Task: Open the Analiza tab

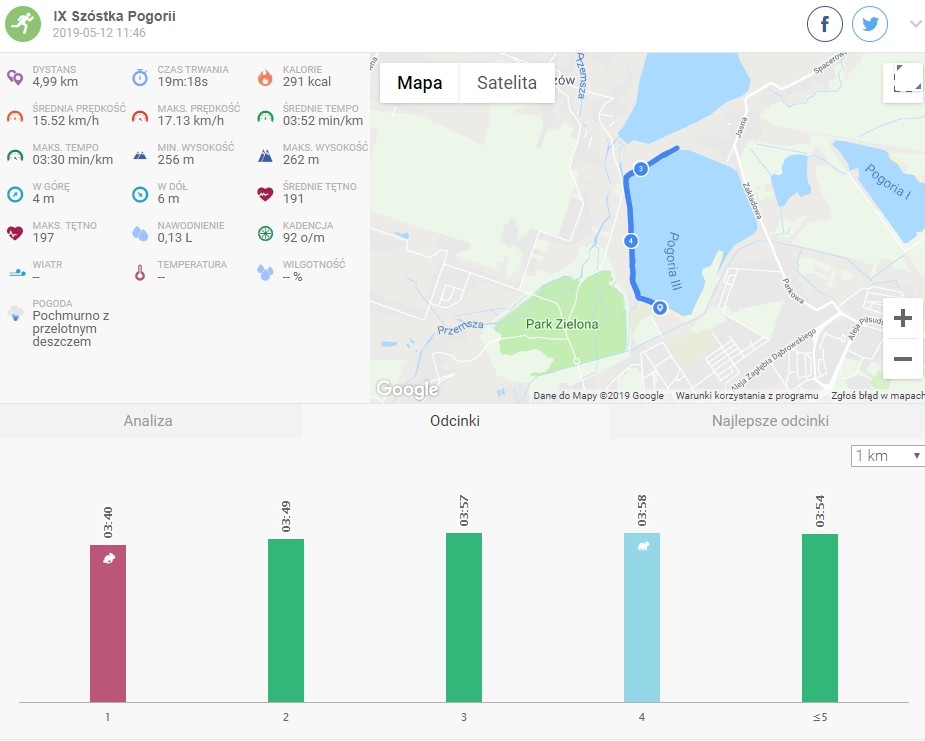Action: pyautogui.click(x=148, y=421)
